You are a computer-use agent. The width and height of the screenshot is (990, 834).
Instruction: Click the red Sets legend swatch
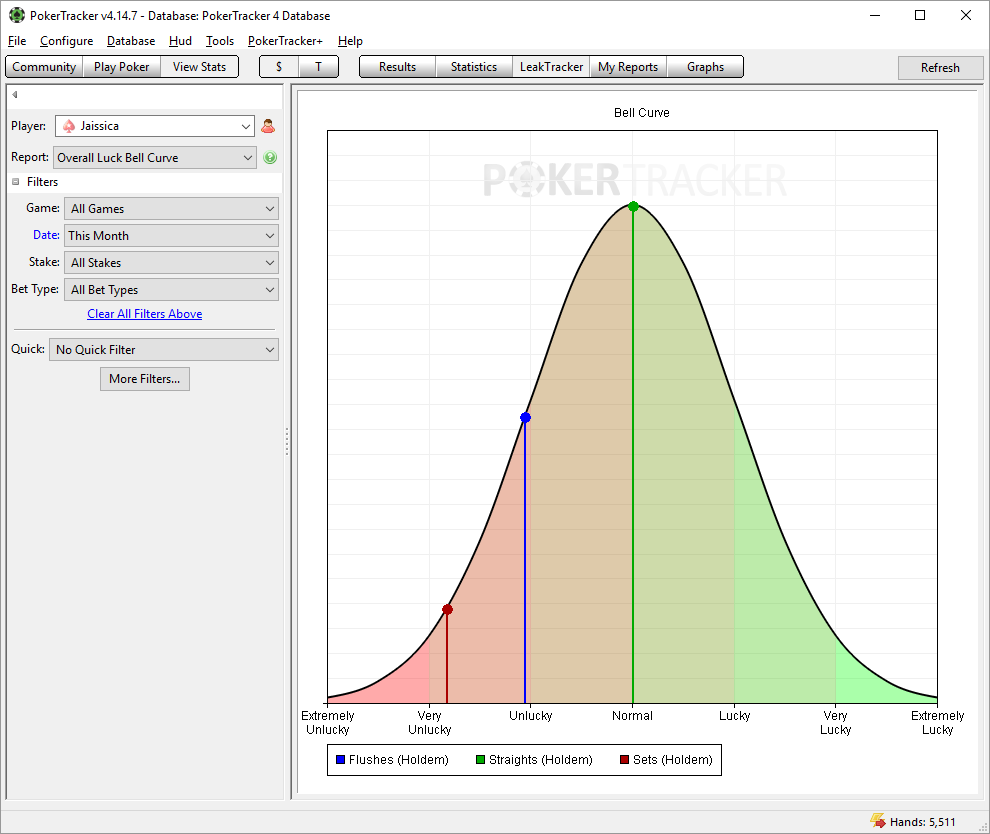(624, 760)
